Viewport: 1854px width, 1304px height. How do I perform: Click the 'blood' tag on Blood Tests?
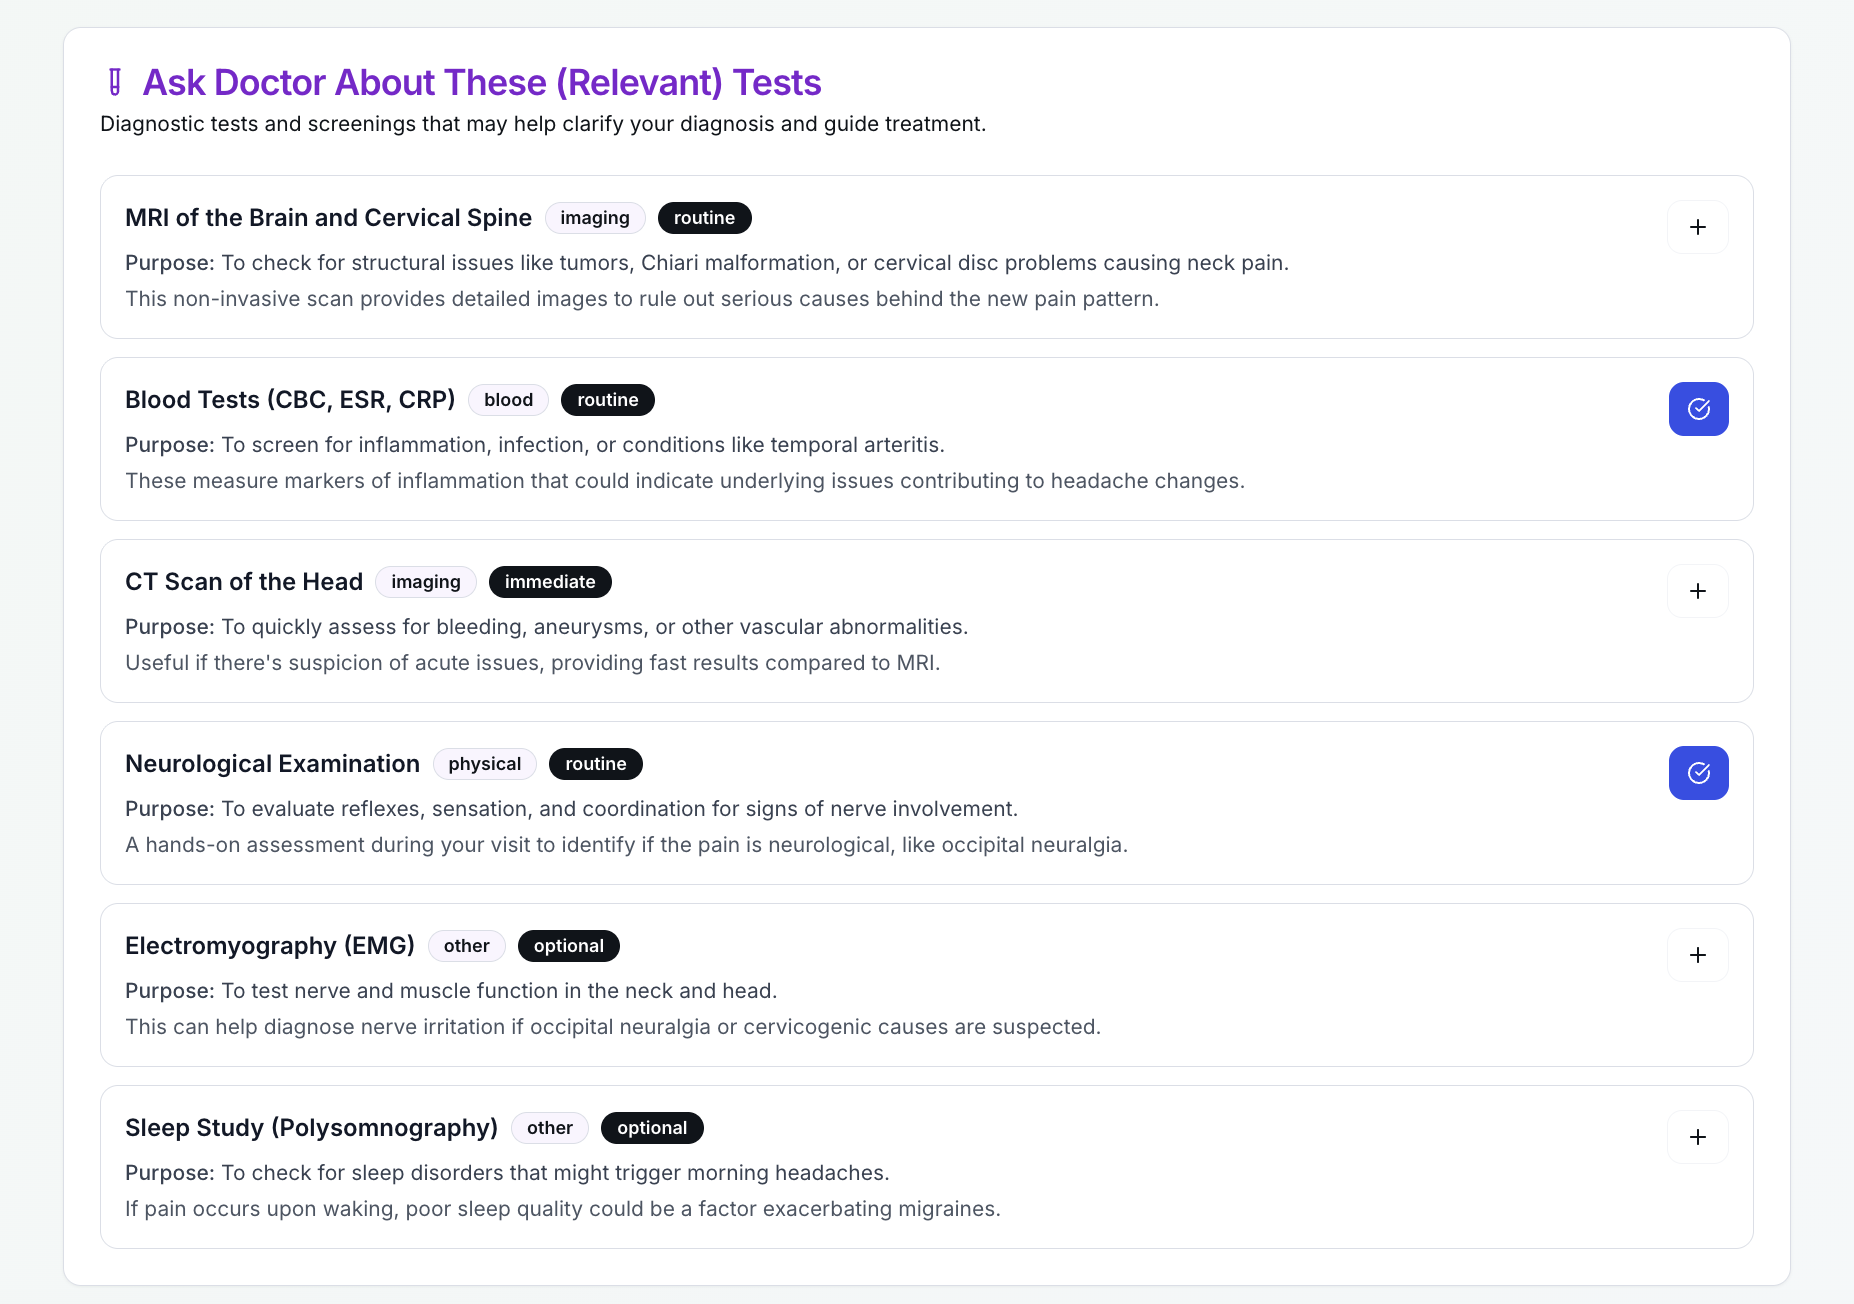pos(508,400)
